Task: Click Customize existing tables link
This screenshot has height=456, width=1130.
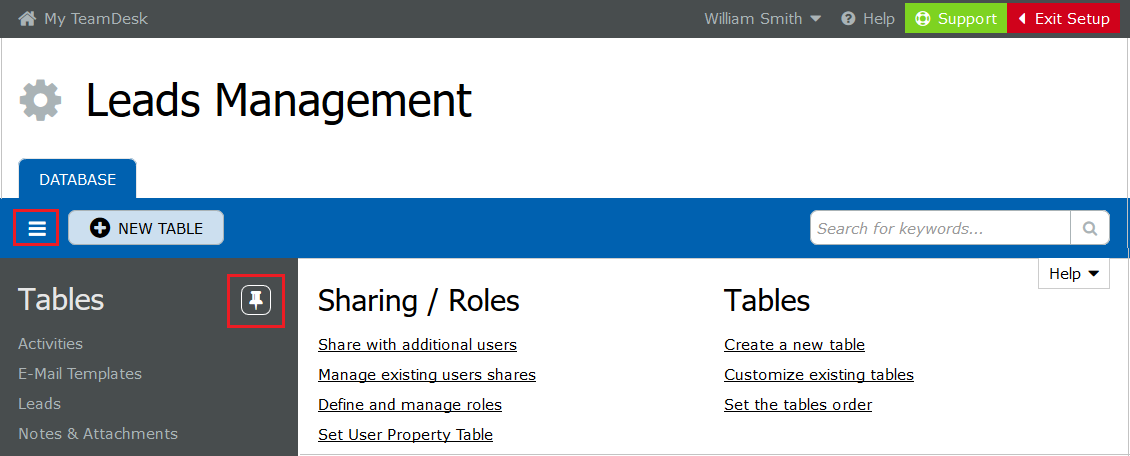Action: 819,375
